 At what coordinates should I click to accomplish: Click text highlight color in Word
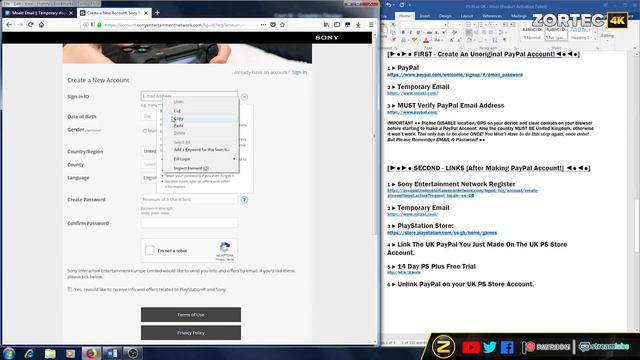click(414, 40)
